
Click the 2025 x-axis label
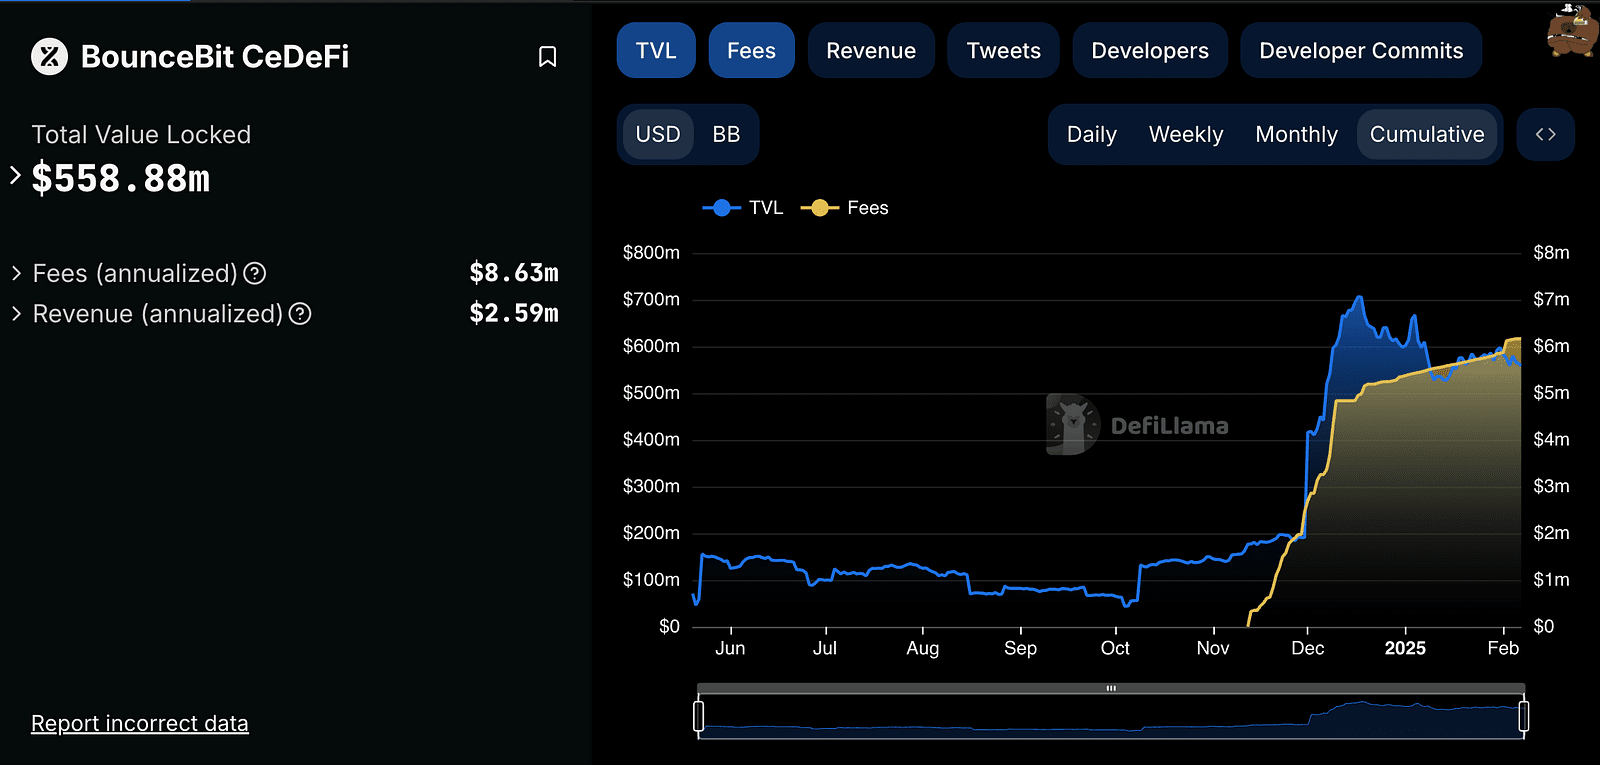coord(1405,648)
